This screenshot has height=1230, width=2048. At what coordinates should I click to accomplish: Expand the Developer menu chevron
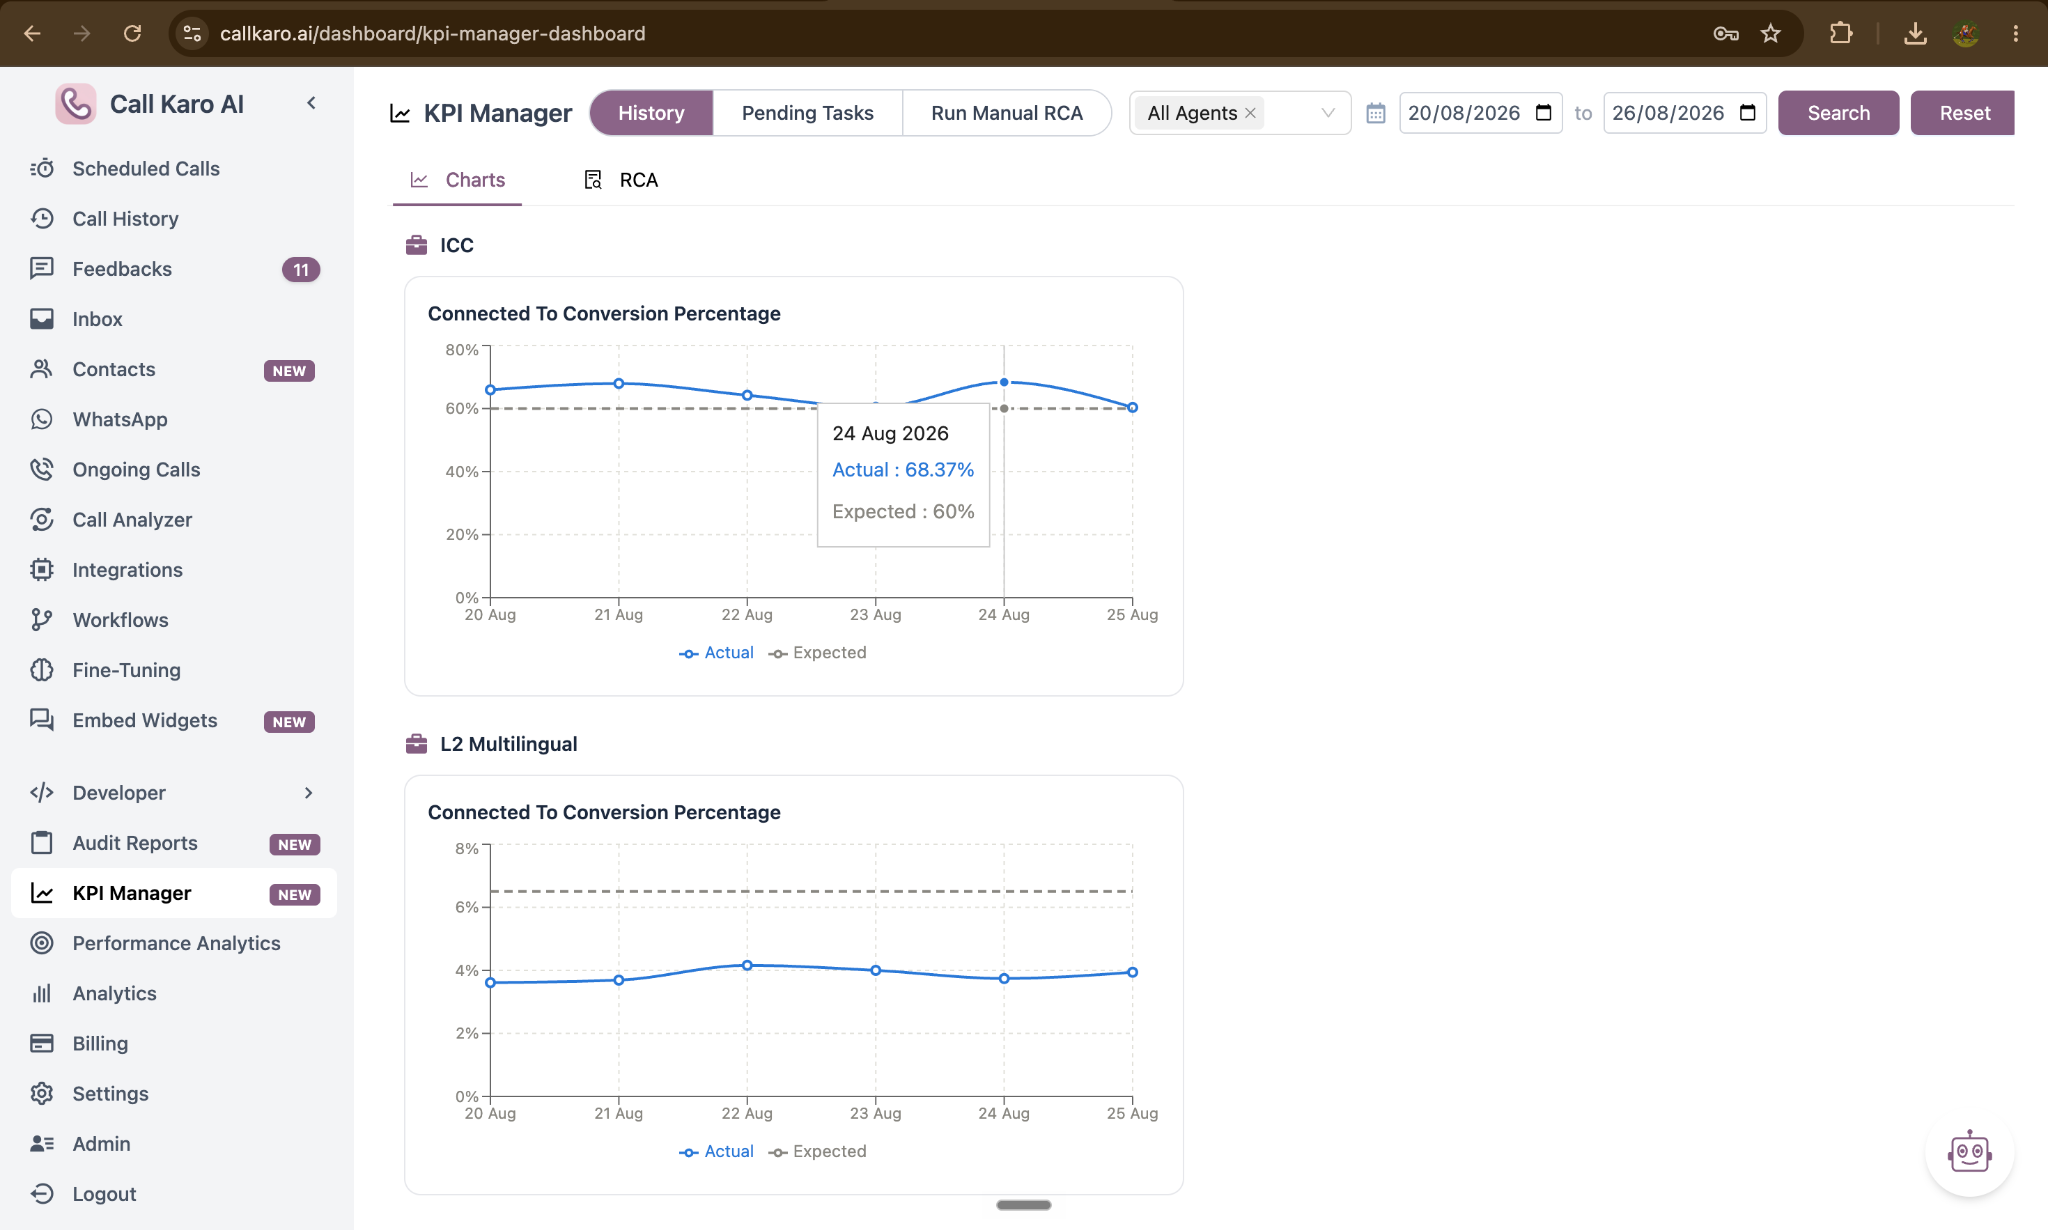[x=309, y=793]
